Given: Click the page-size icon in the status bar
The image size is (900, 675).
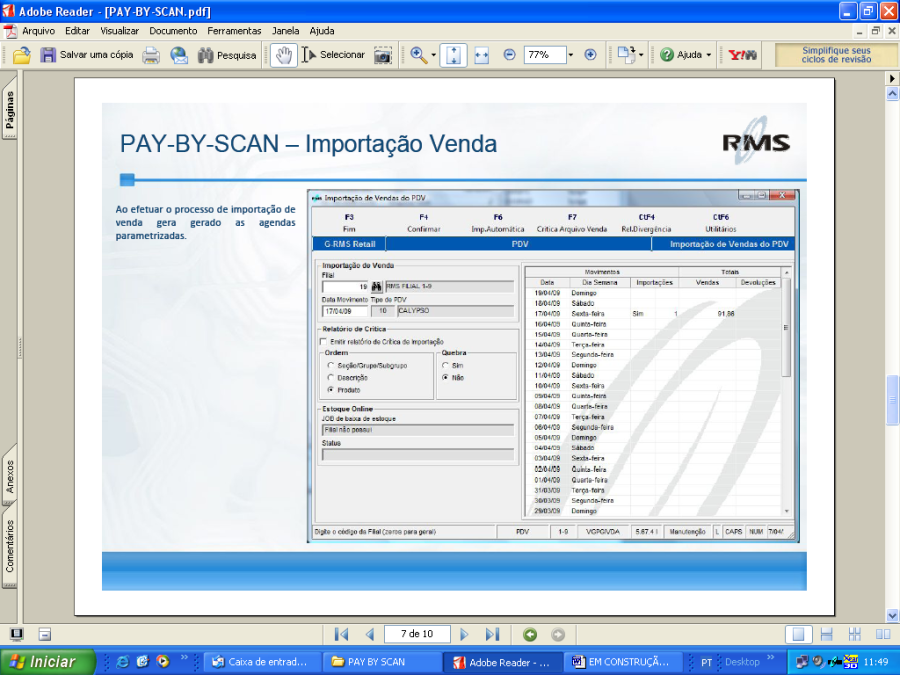Looking at the screenshot, I should (45, 634).
